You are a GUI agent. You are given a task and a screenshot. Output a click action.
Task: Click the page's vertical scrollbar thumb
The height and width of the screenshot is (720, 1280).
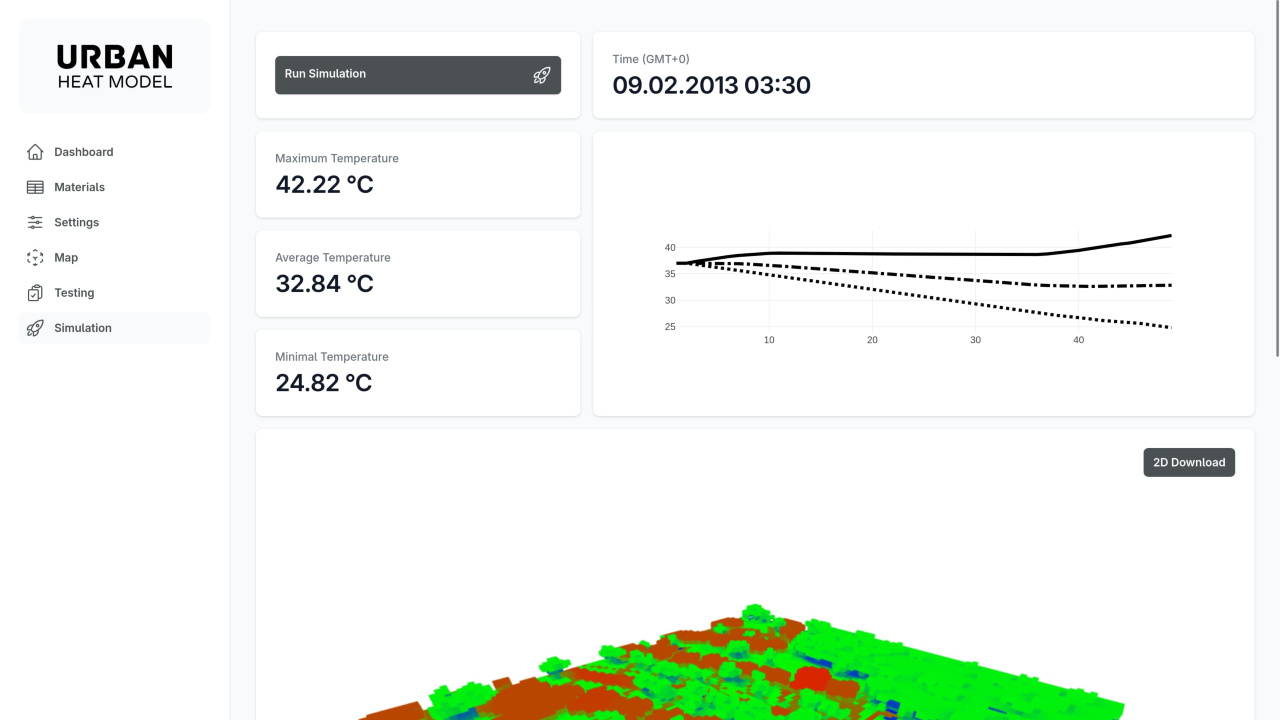pos(1276,178)
